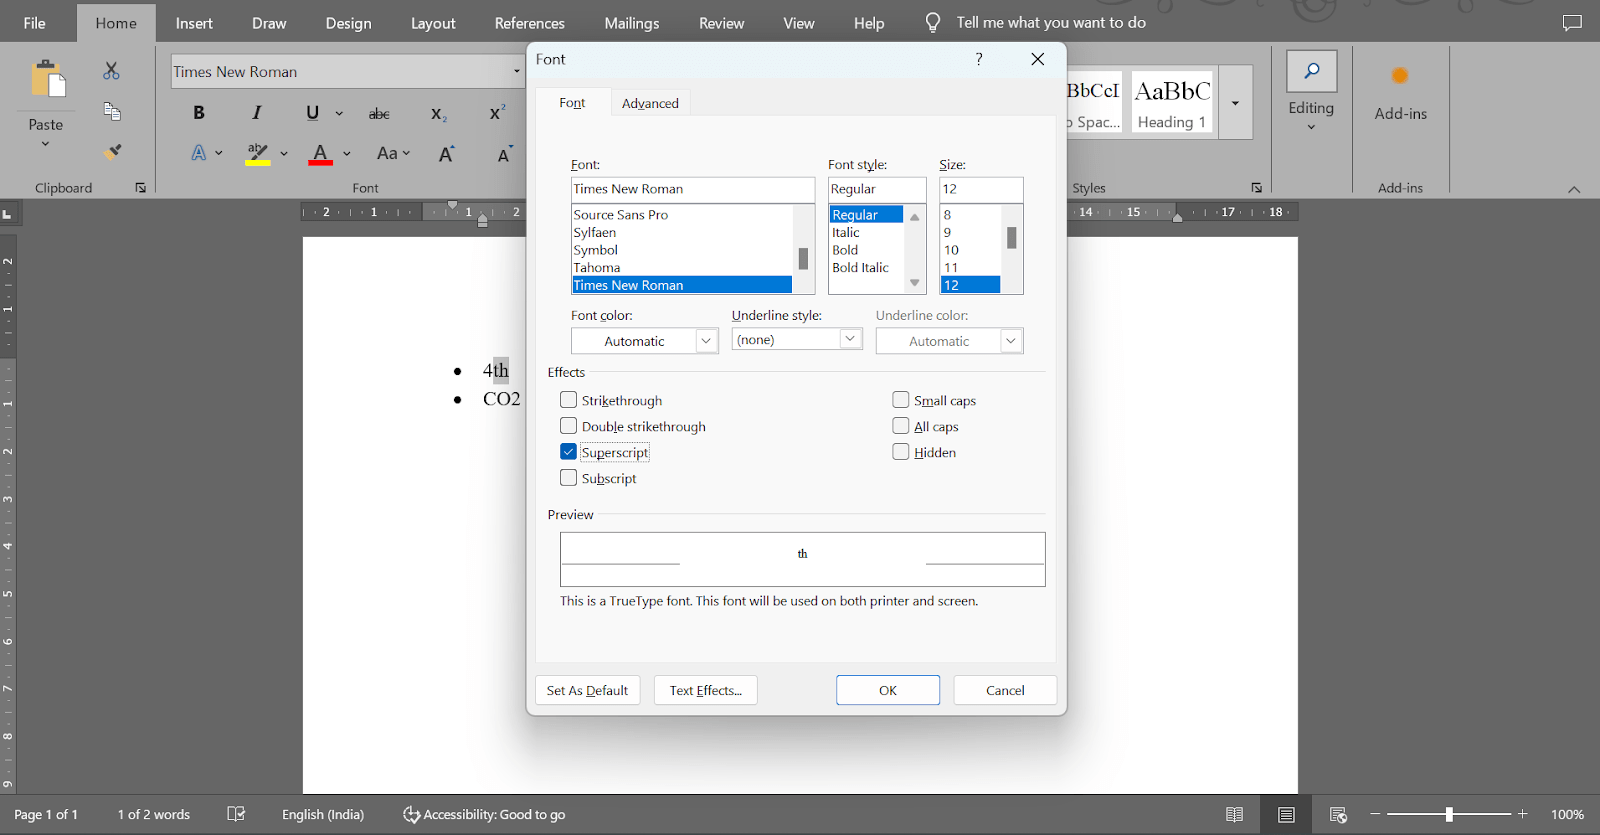Click the Bold formatting icon

199,113
